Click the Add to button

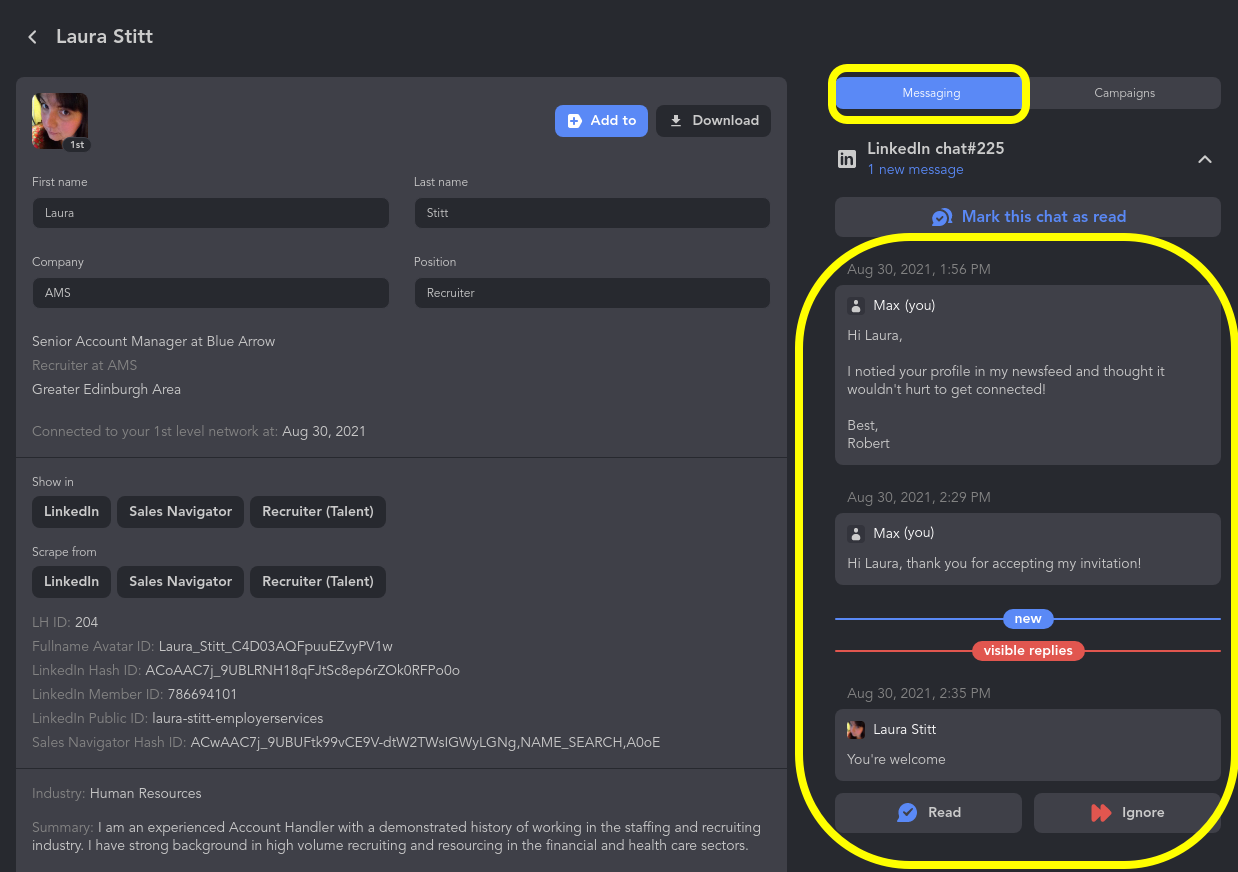coord(602,121)
